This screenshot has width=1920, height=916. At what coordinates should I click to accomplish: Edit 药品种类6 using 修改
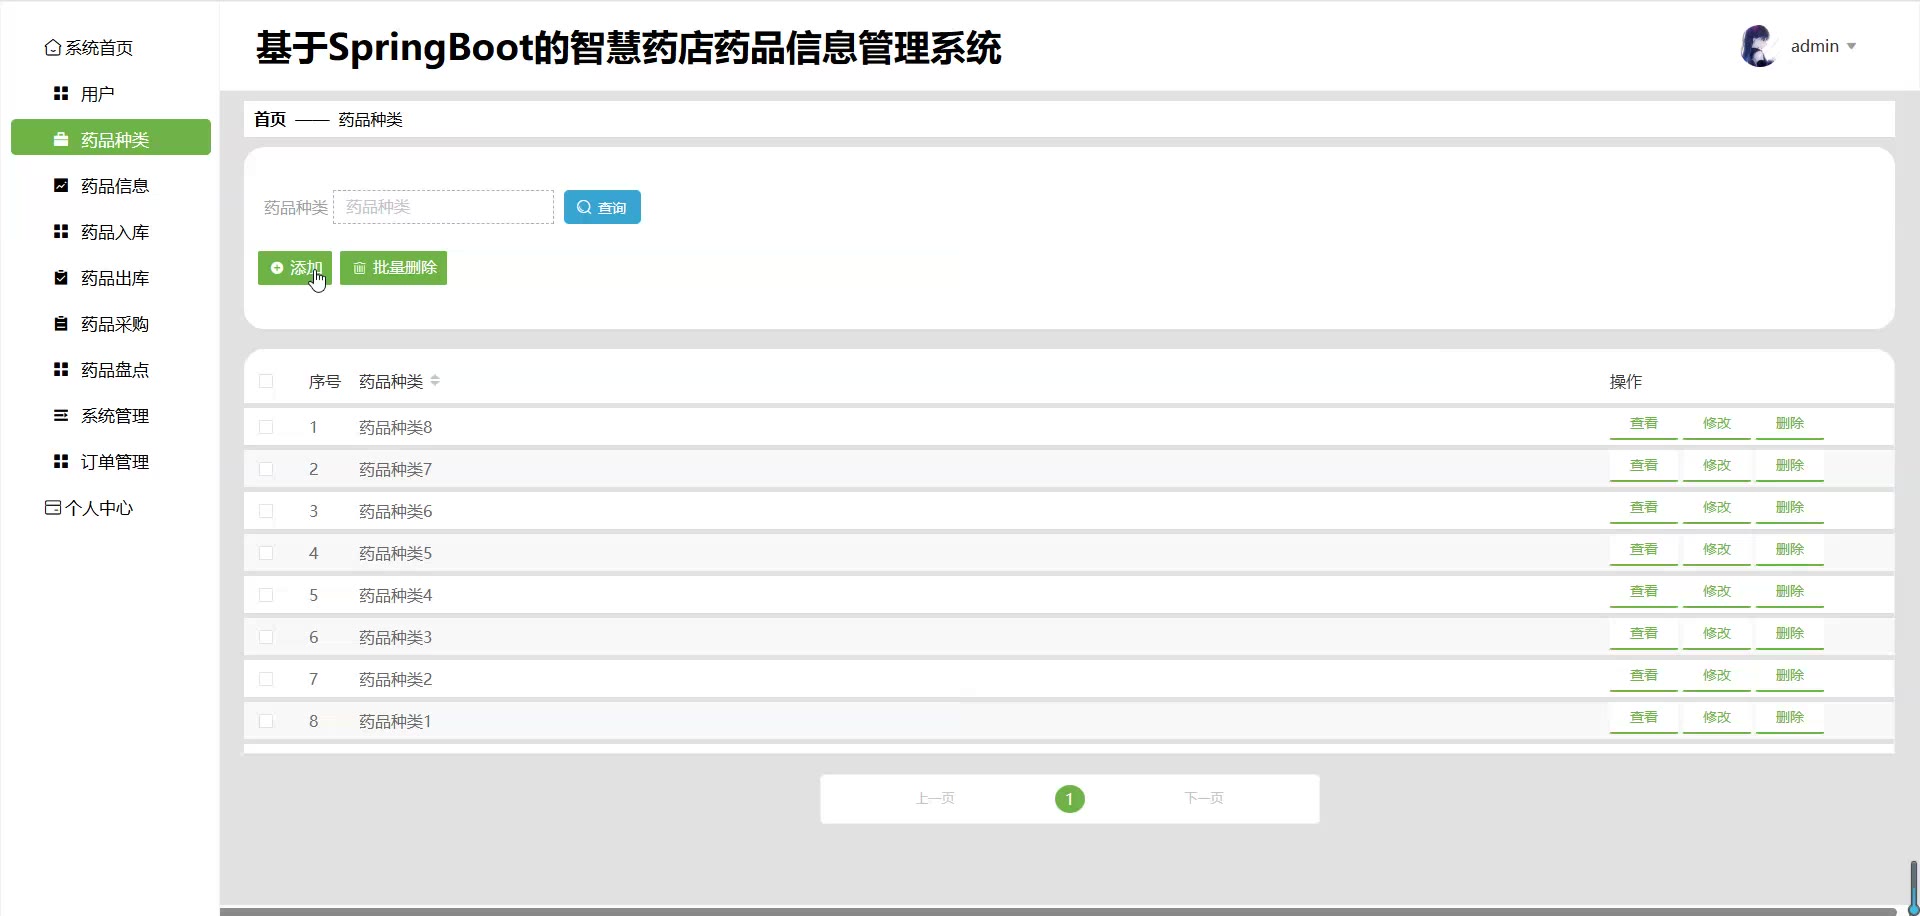pyautogui.click(x=1717, y=508)
